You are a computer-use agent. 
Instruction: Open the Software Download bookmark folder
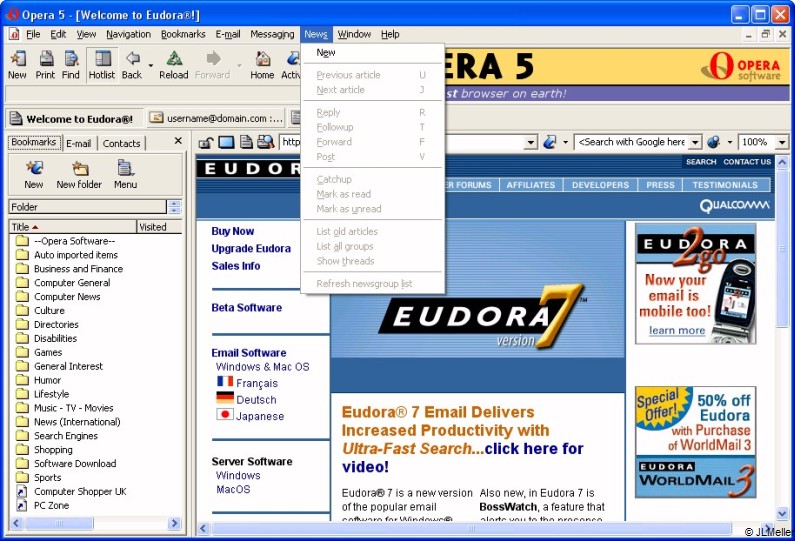(75, 463)
